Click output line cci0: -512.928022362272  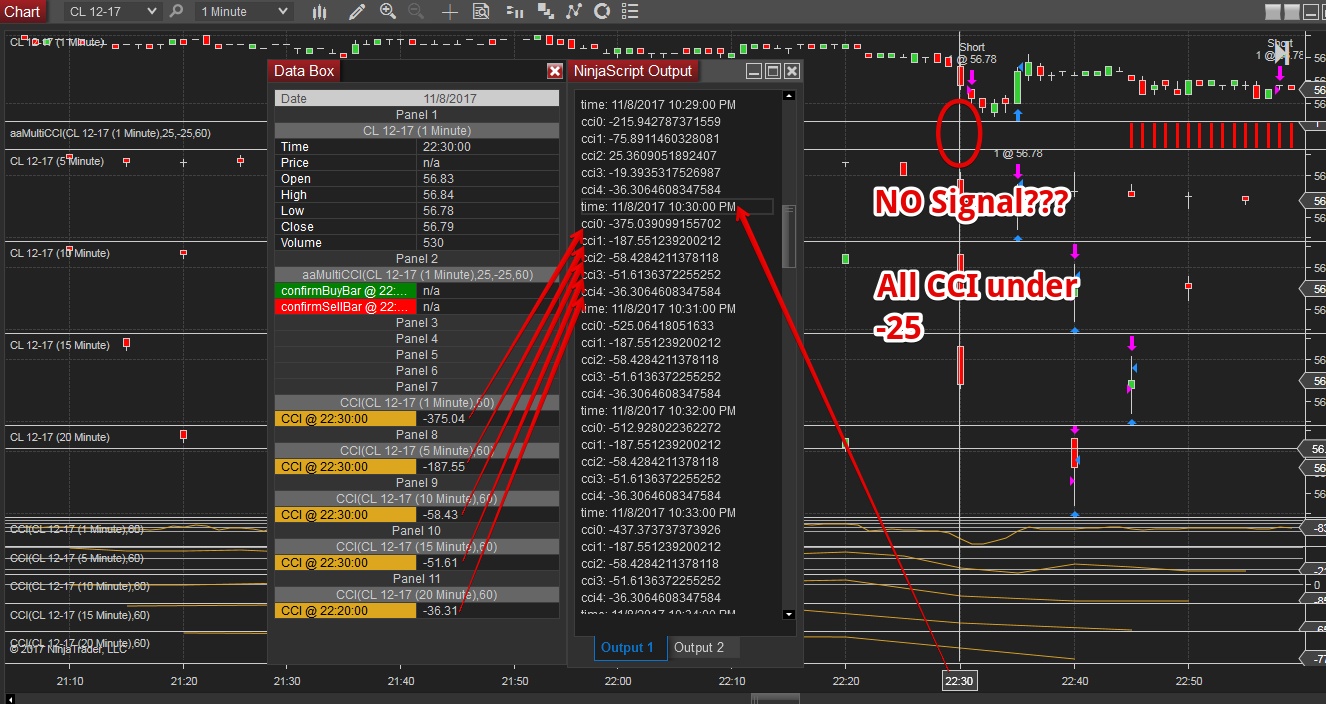pos(651,427)
